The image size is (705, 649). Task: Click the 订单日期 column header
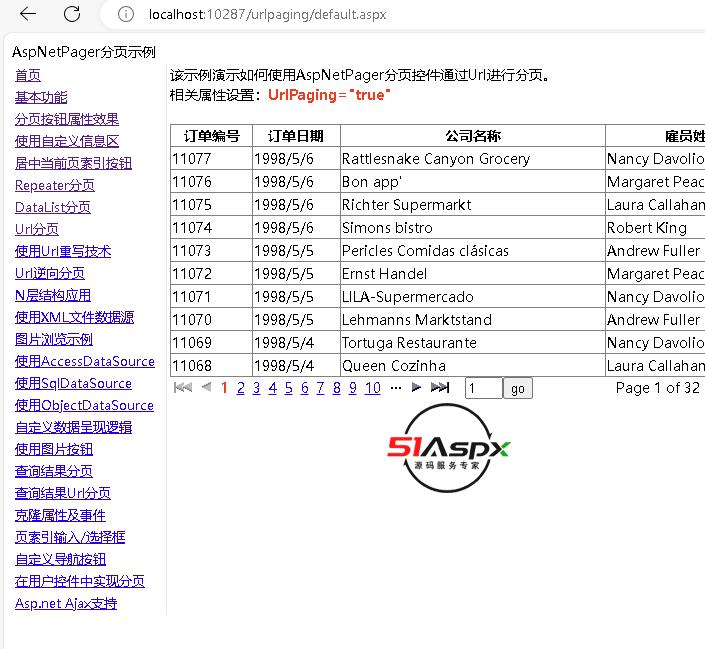coord(296,136)
